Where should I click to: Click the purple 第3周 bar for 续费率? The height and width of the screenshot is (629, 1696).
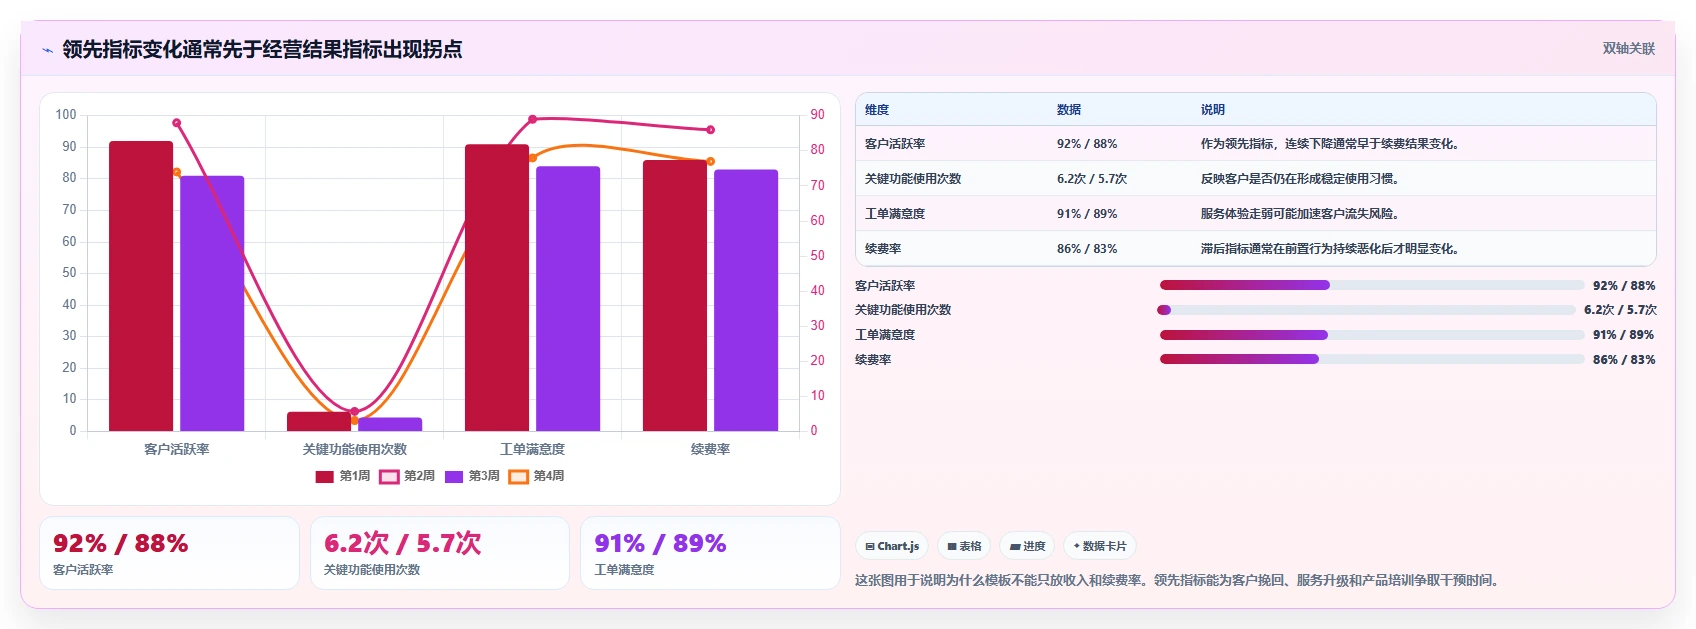(746, 300)
